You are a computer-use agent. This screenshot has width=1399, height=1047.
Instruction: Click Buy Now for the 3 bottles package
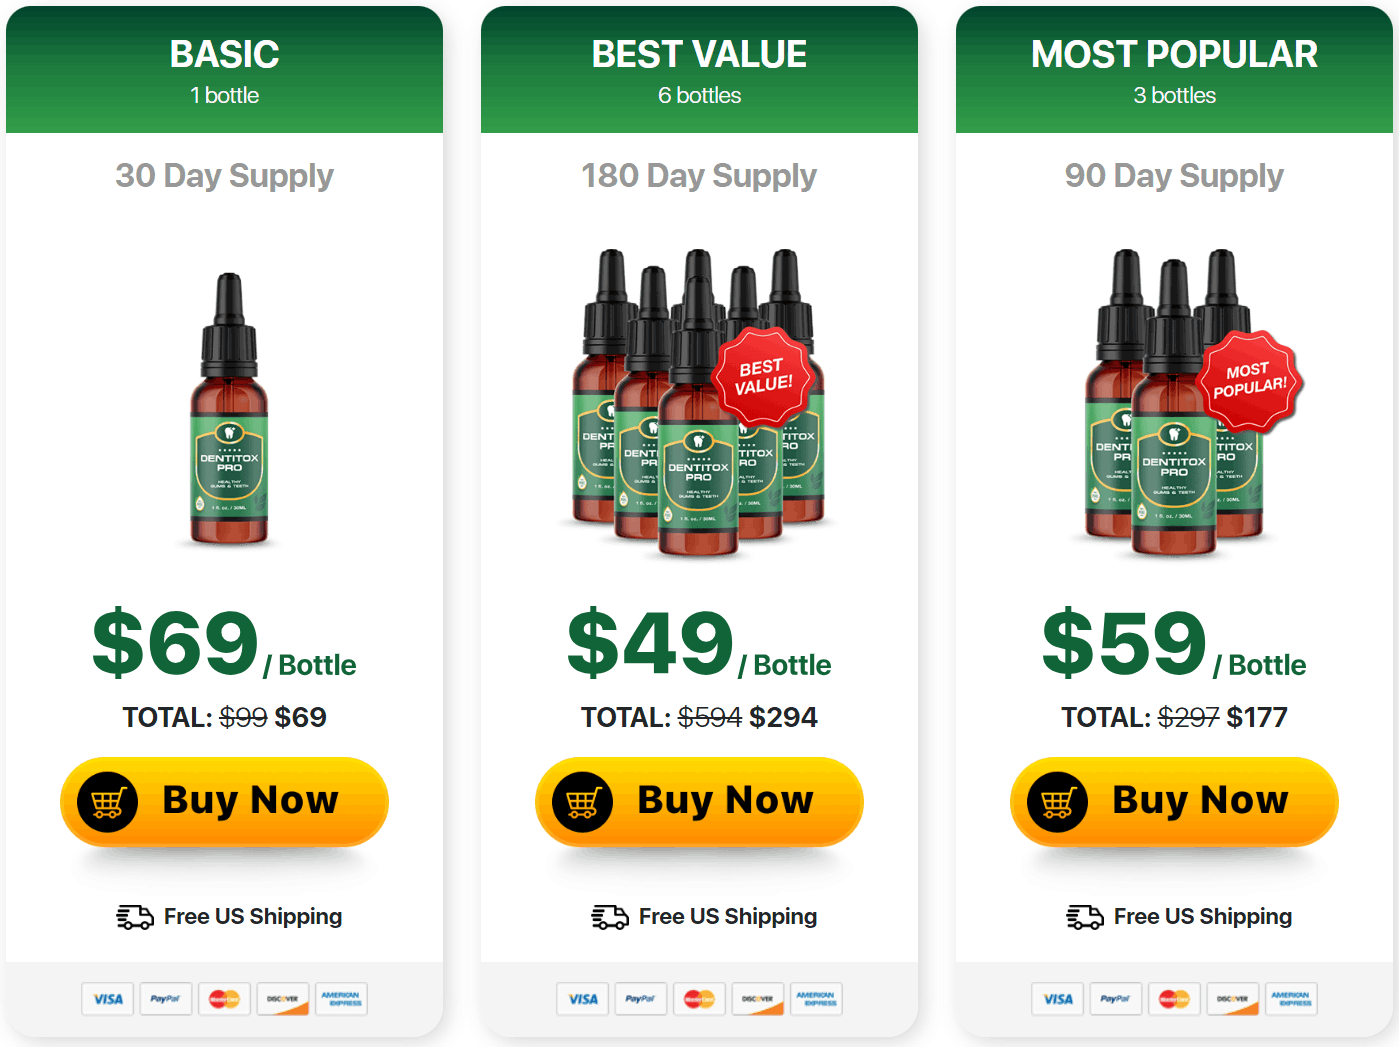tap(1174, 801)
